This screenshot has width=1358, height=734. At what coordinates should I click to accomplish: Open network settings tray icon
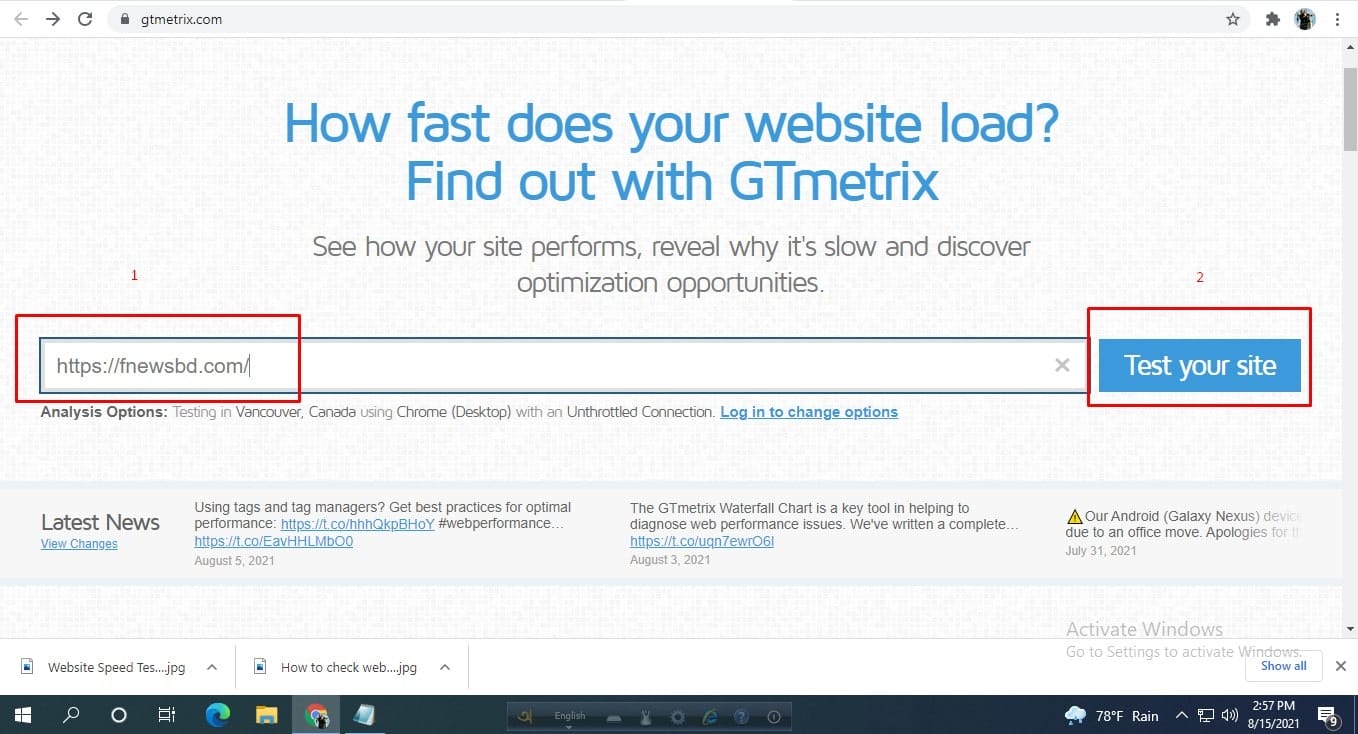[x=1205, y=715]
